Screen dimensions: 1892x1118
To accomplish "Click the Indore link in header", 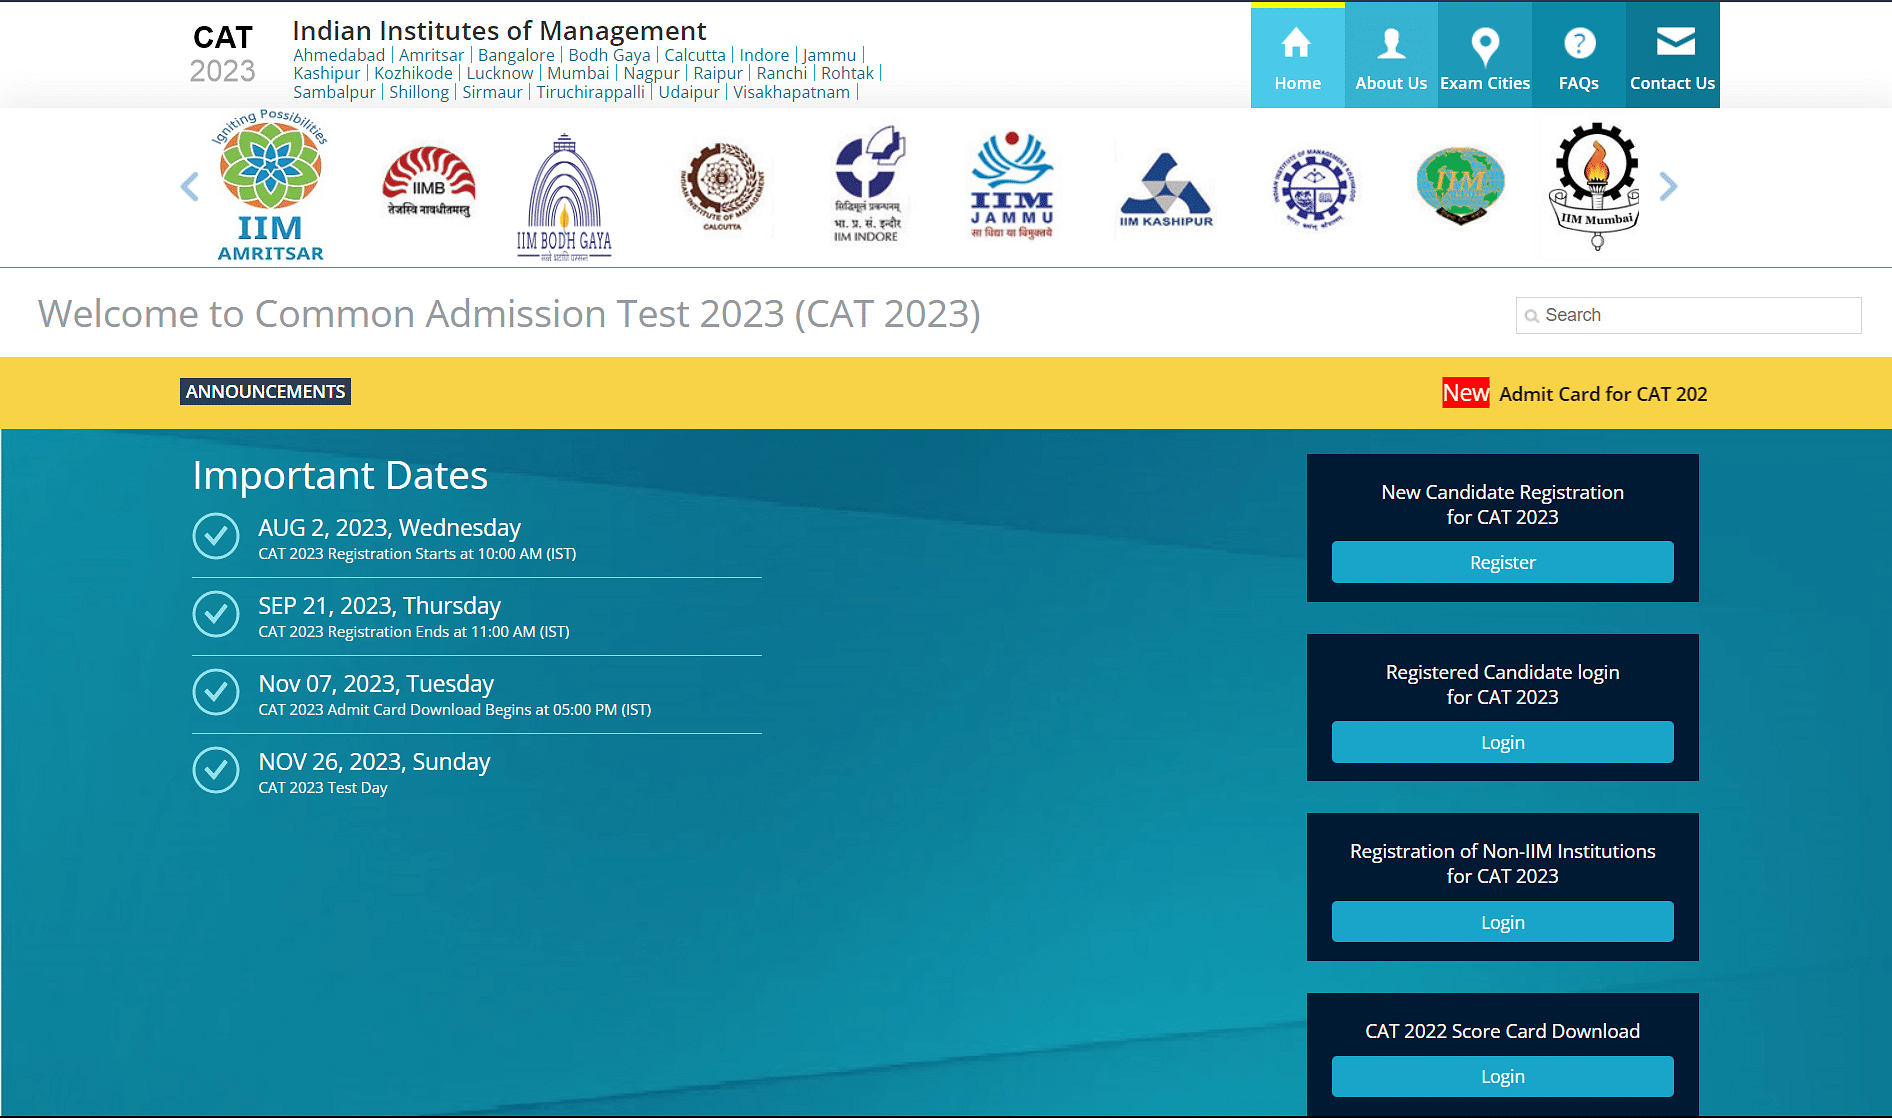I will [764, 55].
